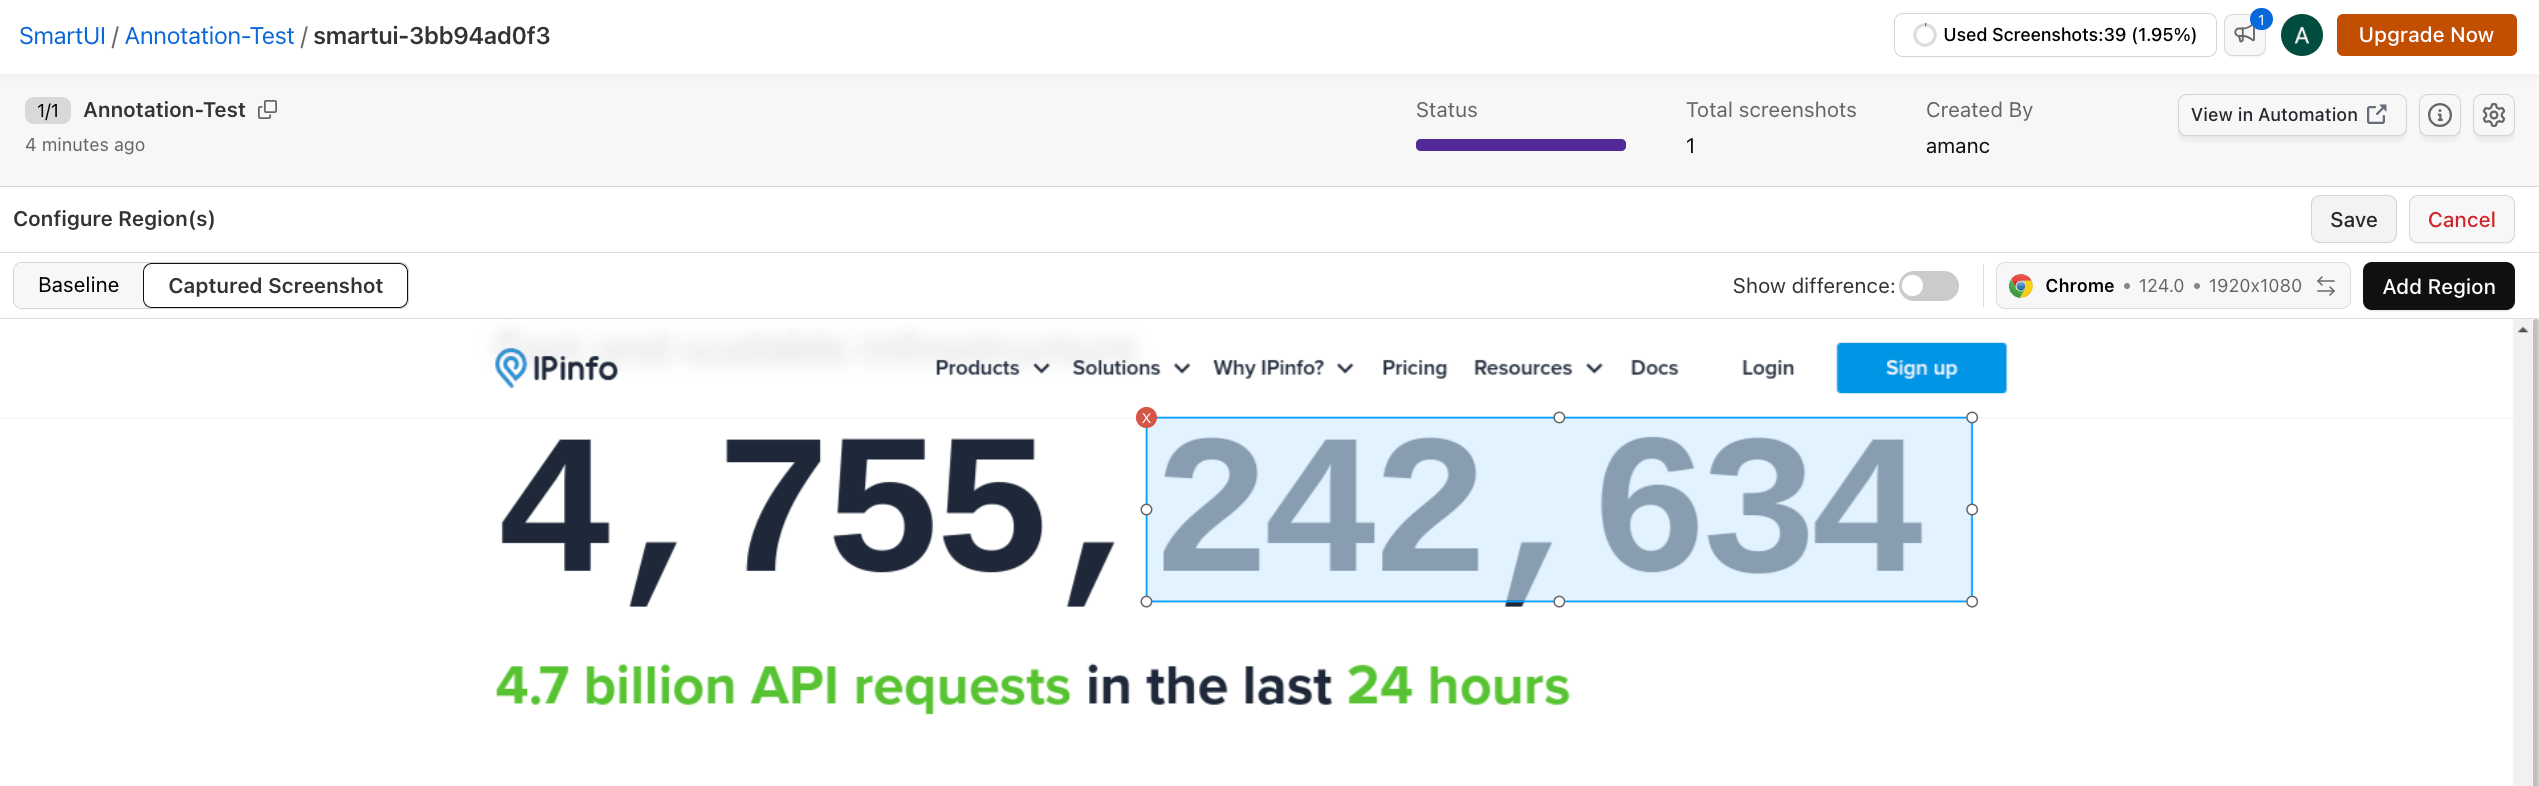Click the region's top-right corner handle
This screenshot has height=786, width=2539.
coord(1972,418)
